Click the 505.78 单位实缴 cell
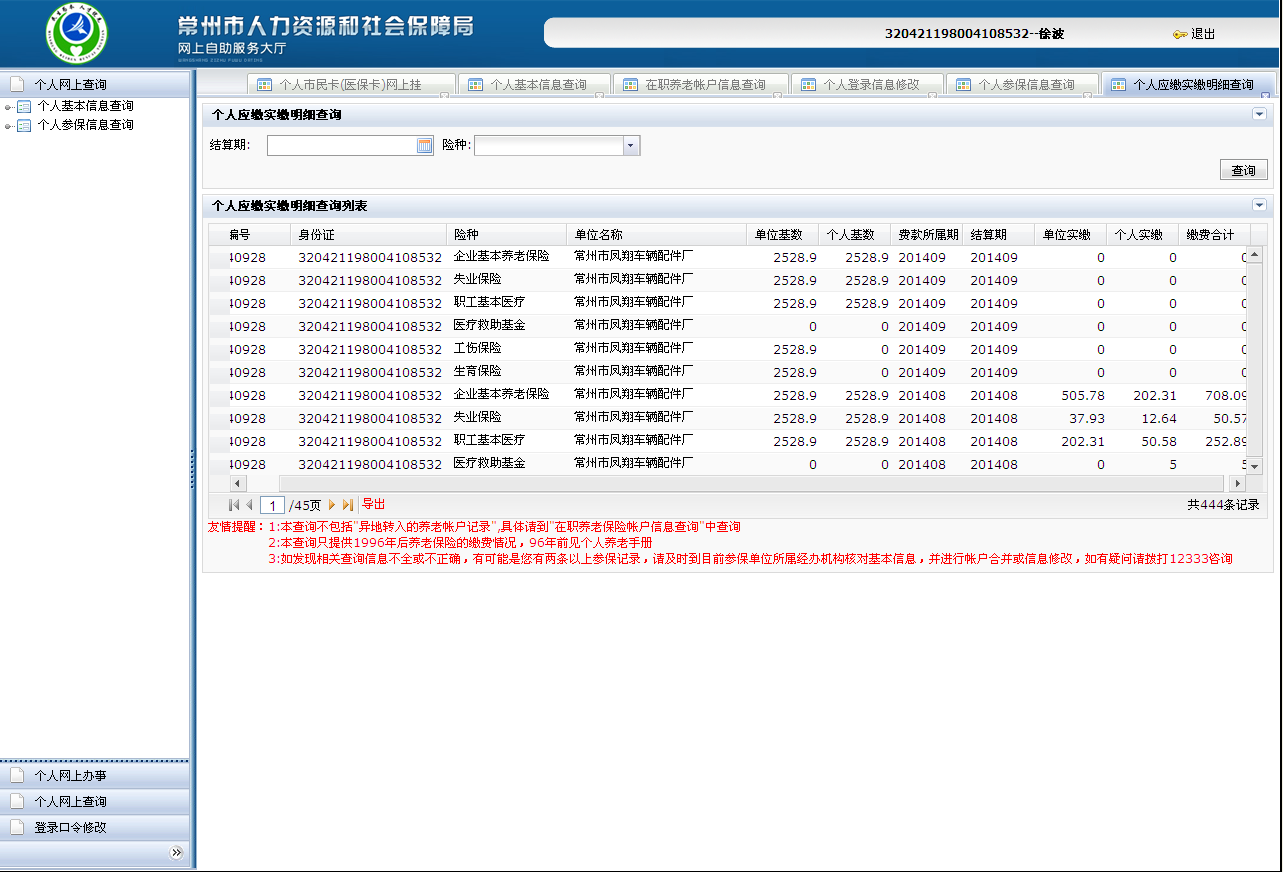The height and width of the screenshot is (872, 1284). (1083, 396)
